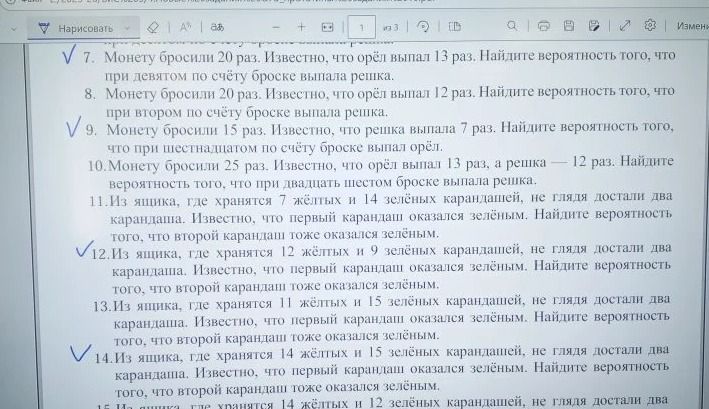Print the document using printer icon
The height and width of the screenshot is (409, 709).
click(x=544, y=26)
